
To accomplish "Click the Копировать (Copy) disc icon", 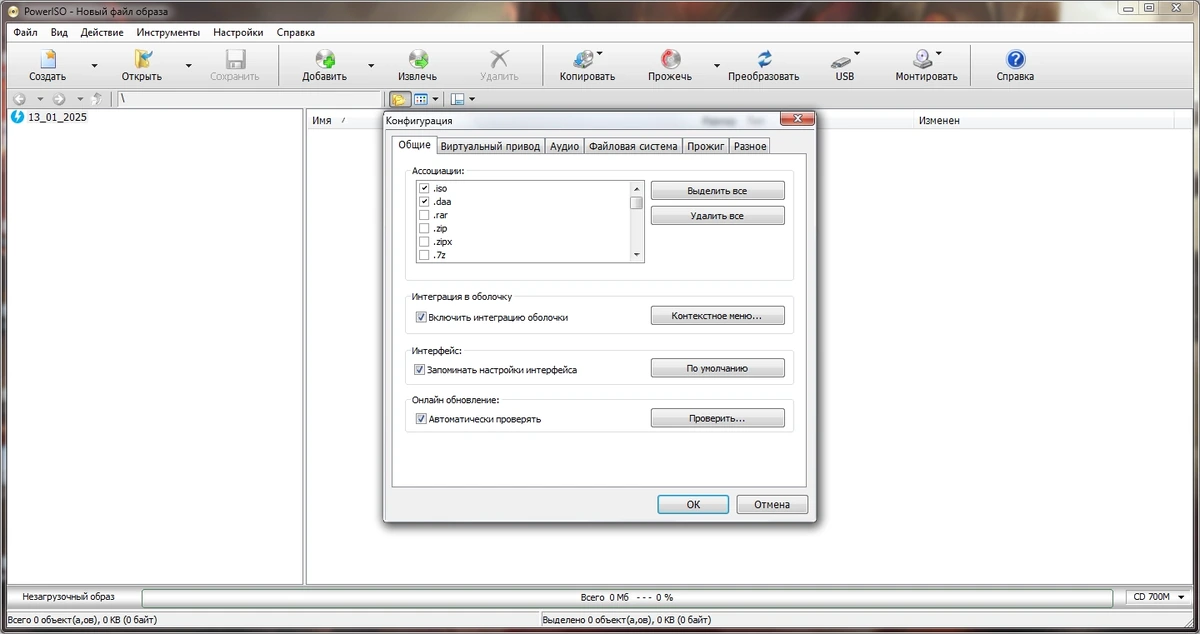I will point(584,60).
